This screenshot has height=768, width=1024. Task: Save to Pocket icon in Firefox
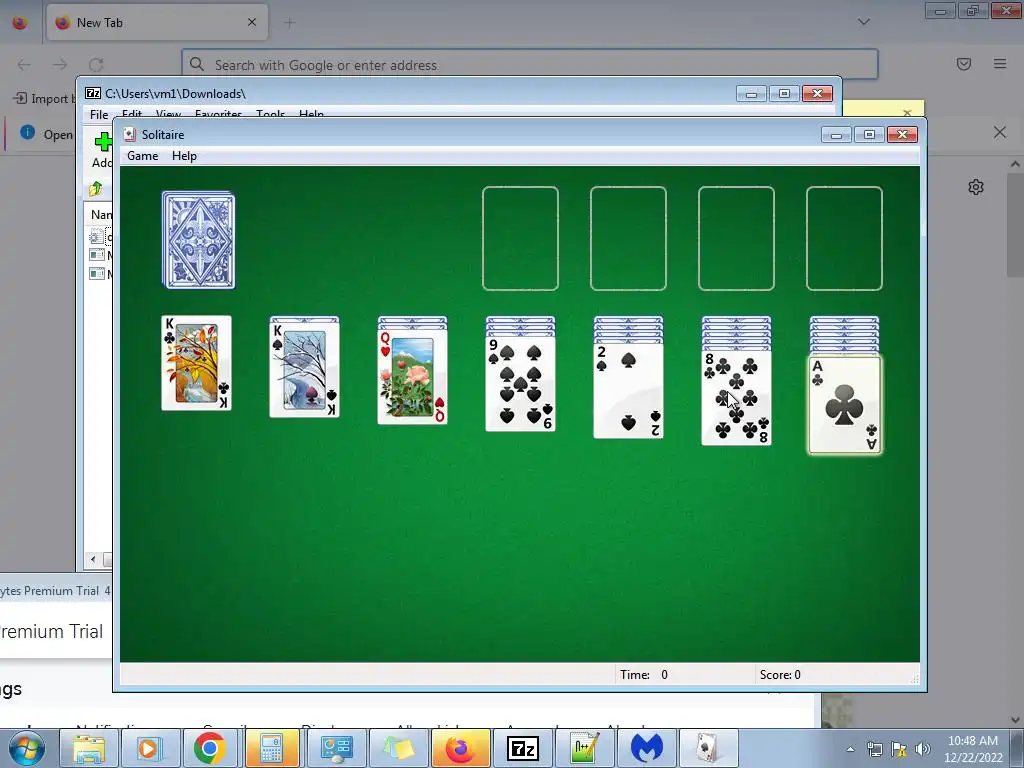coord(964,64)
